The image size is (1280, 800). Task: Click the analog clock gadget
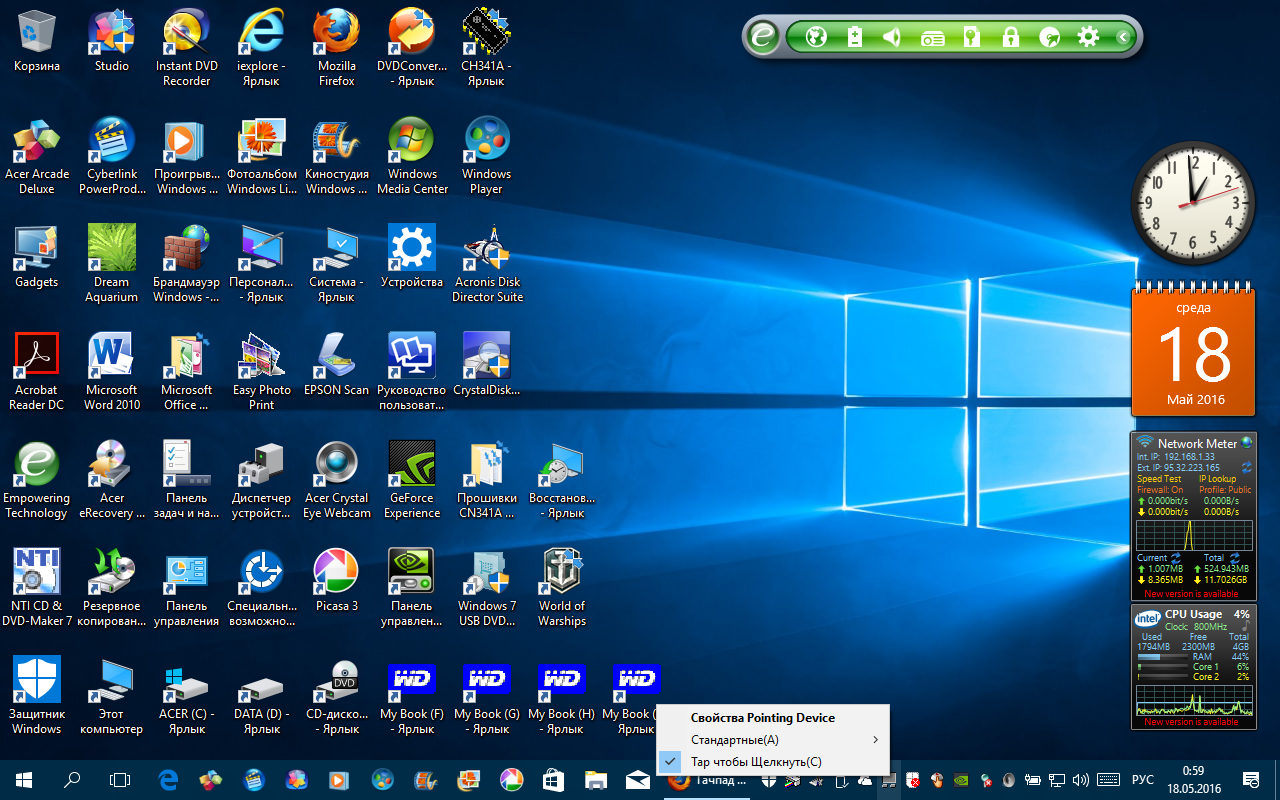(1193, 203)
